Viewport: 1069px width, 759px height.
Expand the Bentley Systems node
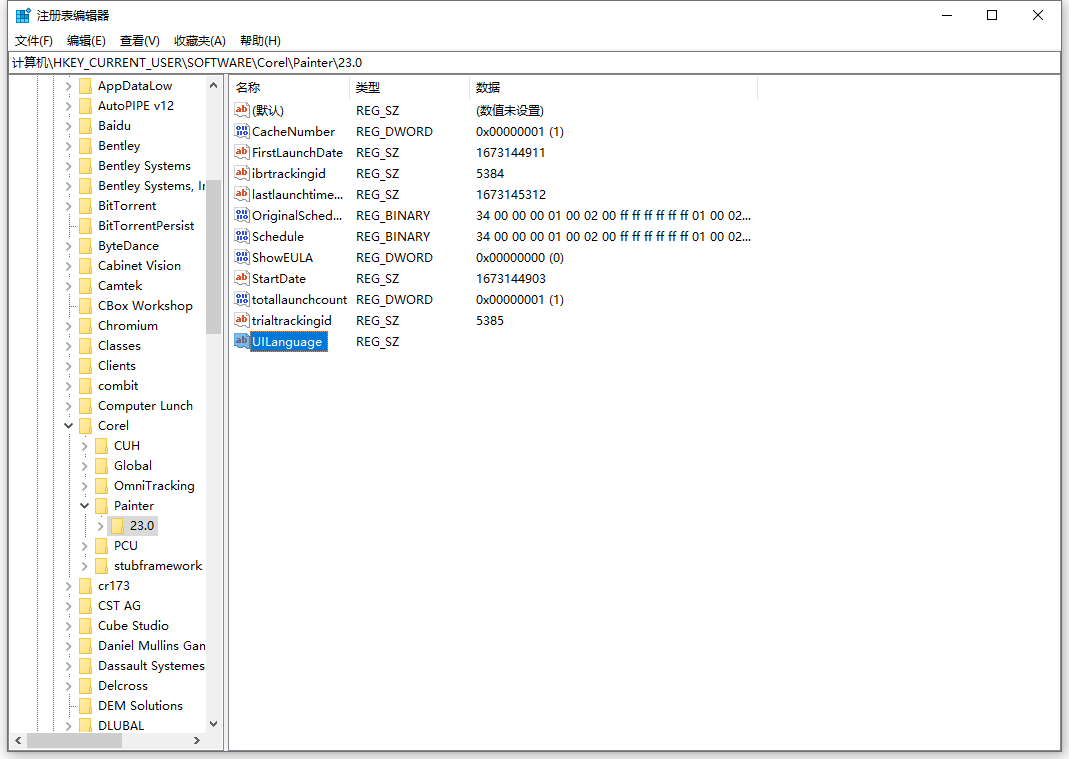tap(68, 166)
